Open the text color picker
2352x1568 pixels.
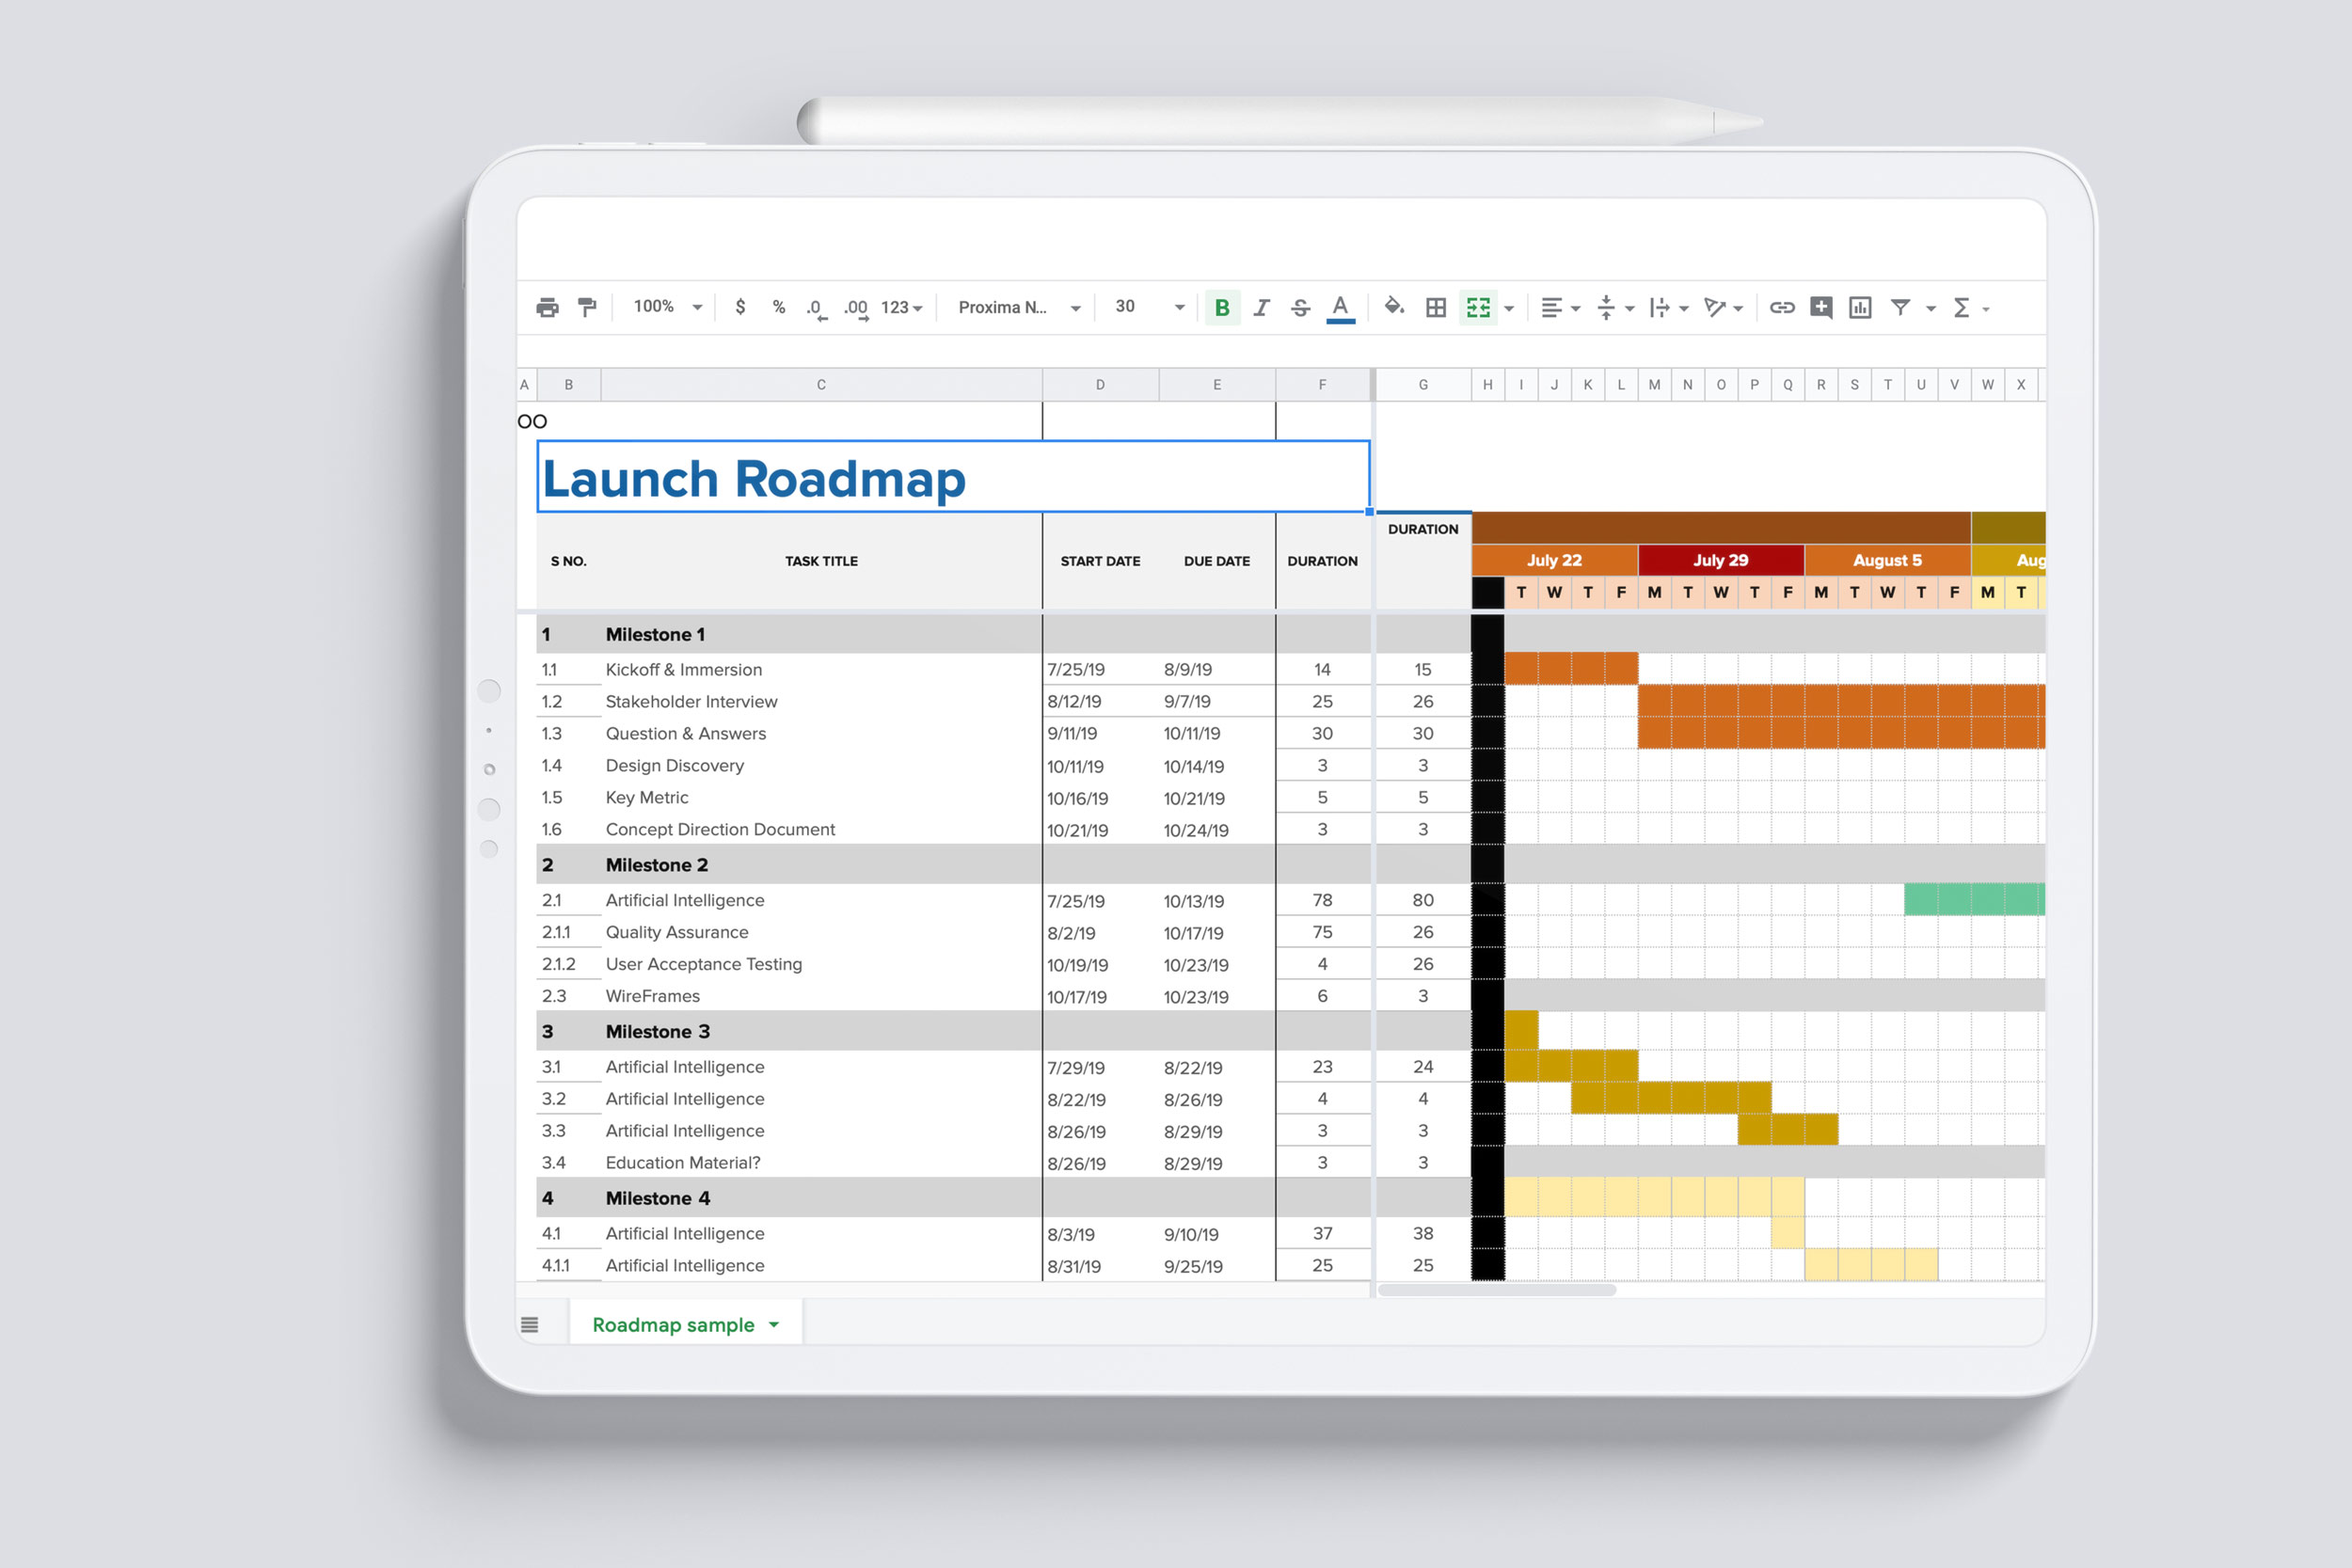(x=1340, y=307)
